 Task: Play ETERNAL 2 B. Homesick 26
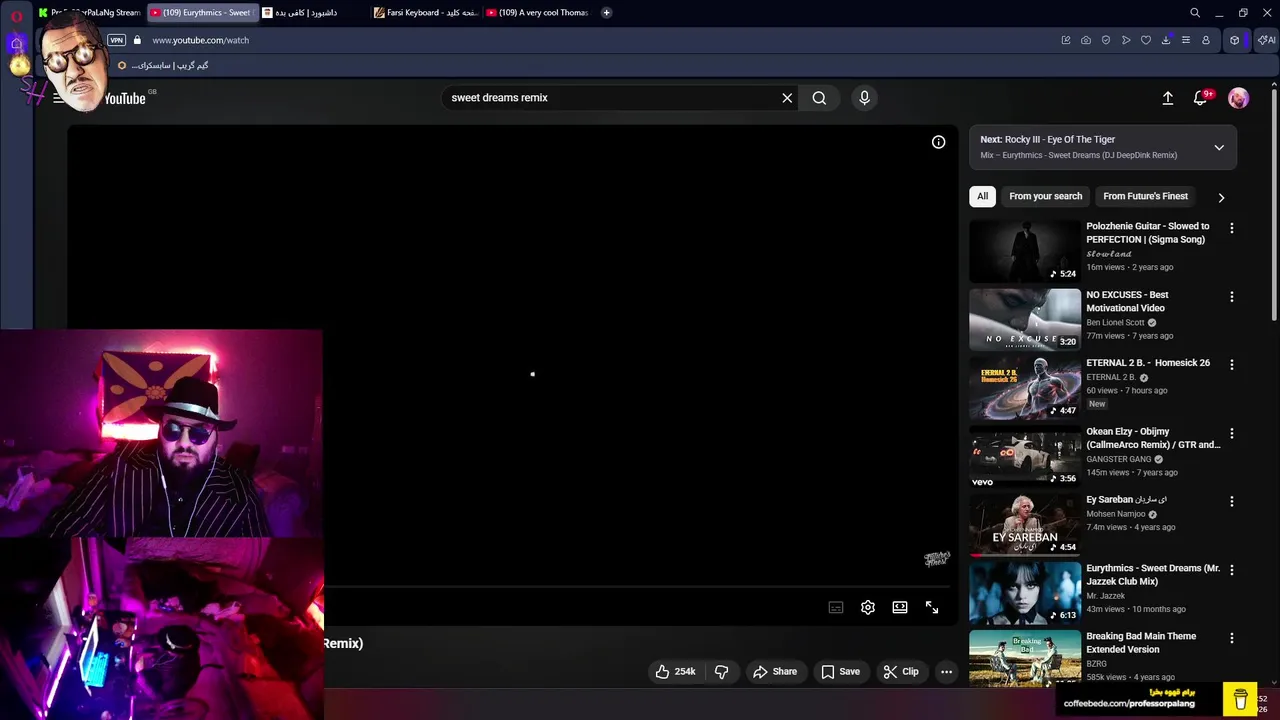1025,387
